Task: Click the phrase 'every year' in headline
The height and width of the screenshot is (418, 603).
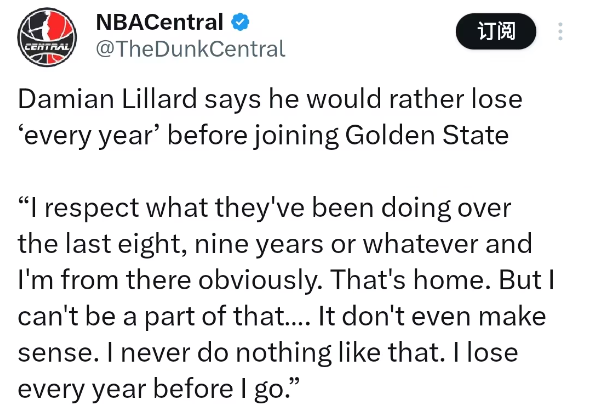Action: [x=84, y=136]
